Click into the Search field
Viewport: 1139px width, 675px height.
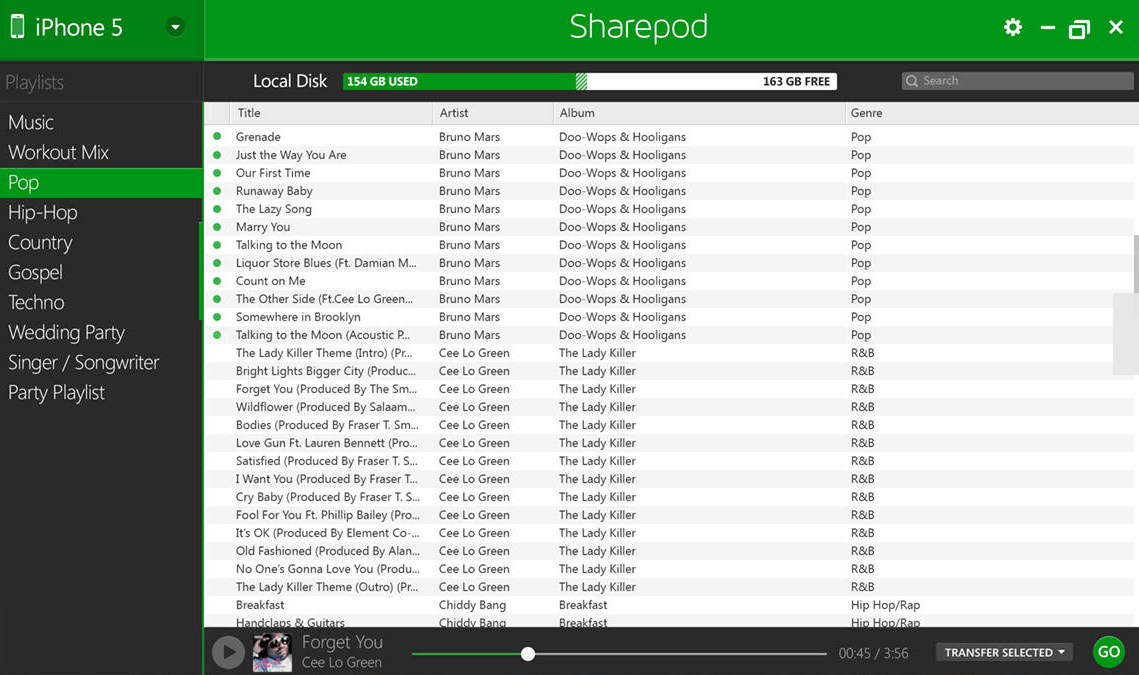coord(1017,81)
